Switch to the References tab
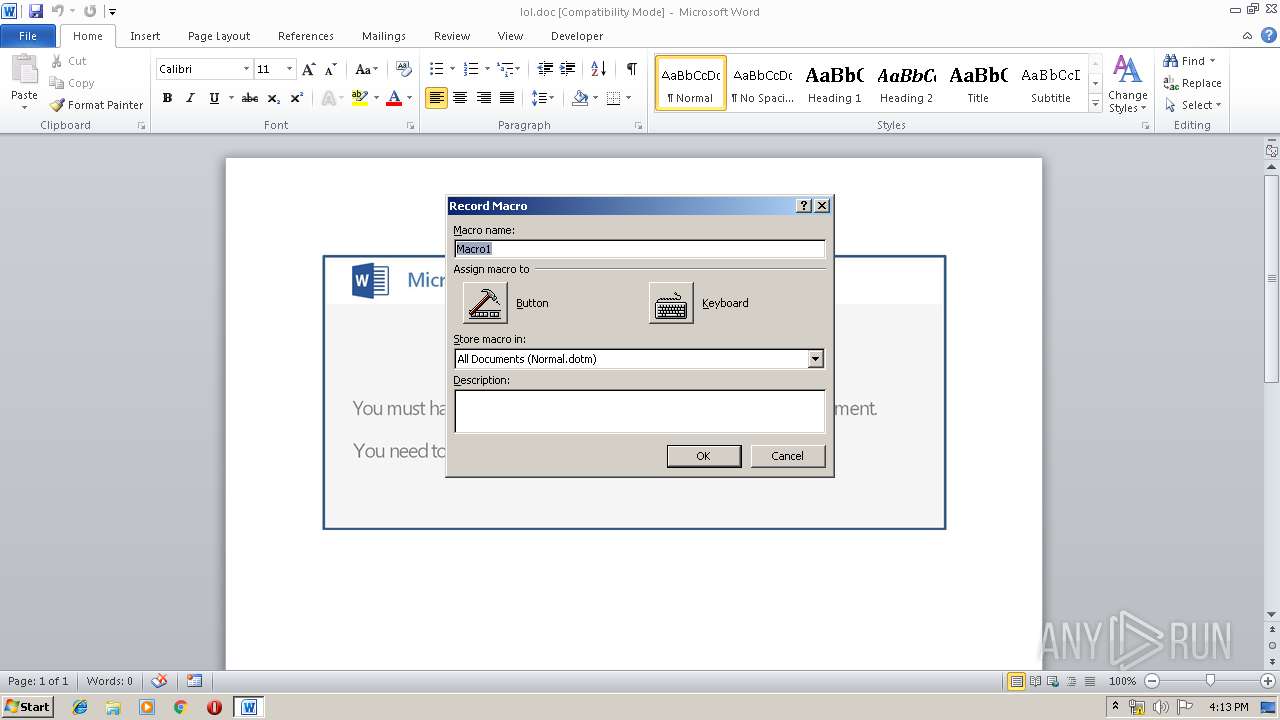The height and width of the screenshot is (720, 1280). pyautogui.click(x=306, y=36)
